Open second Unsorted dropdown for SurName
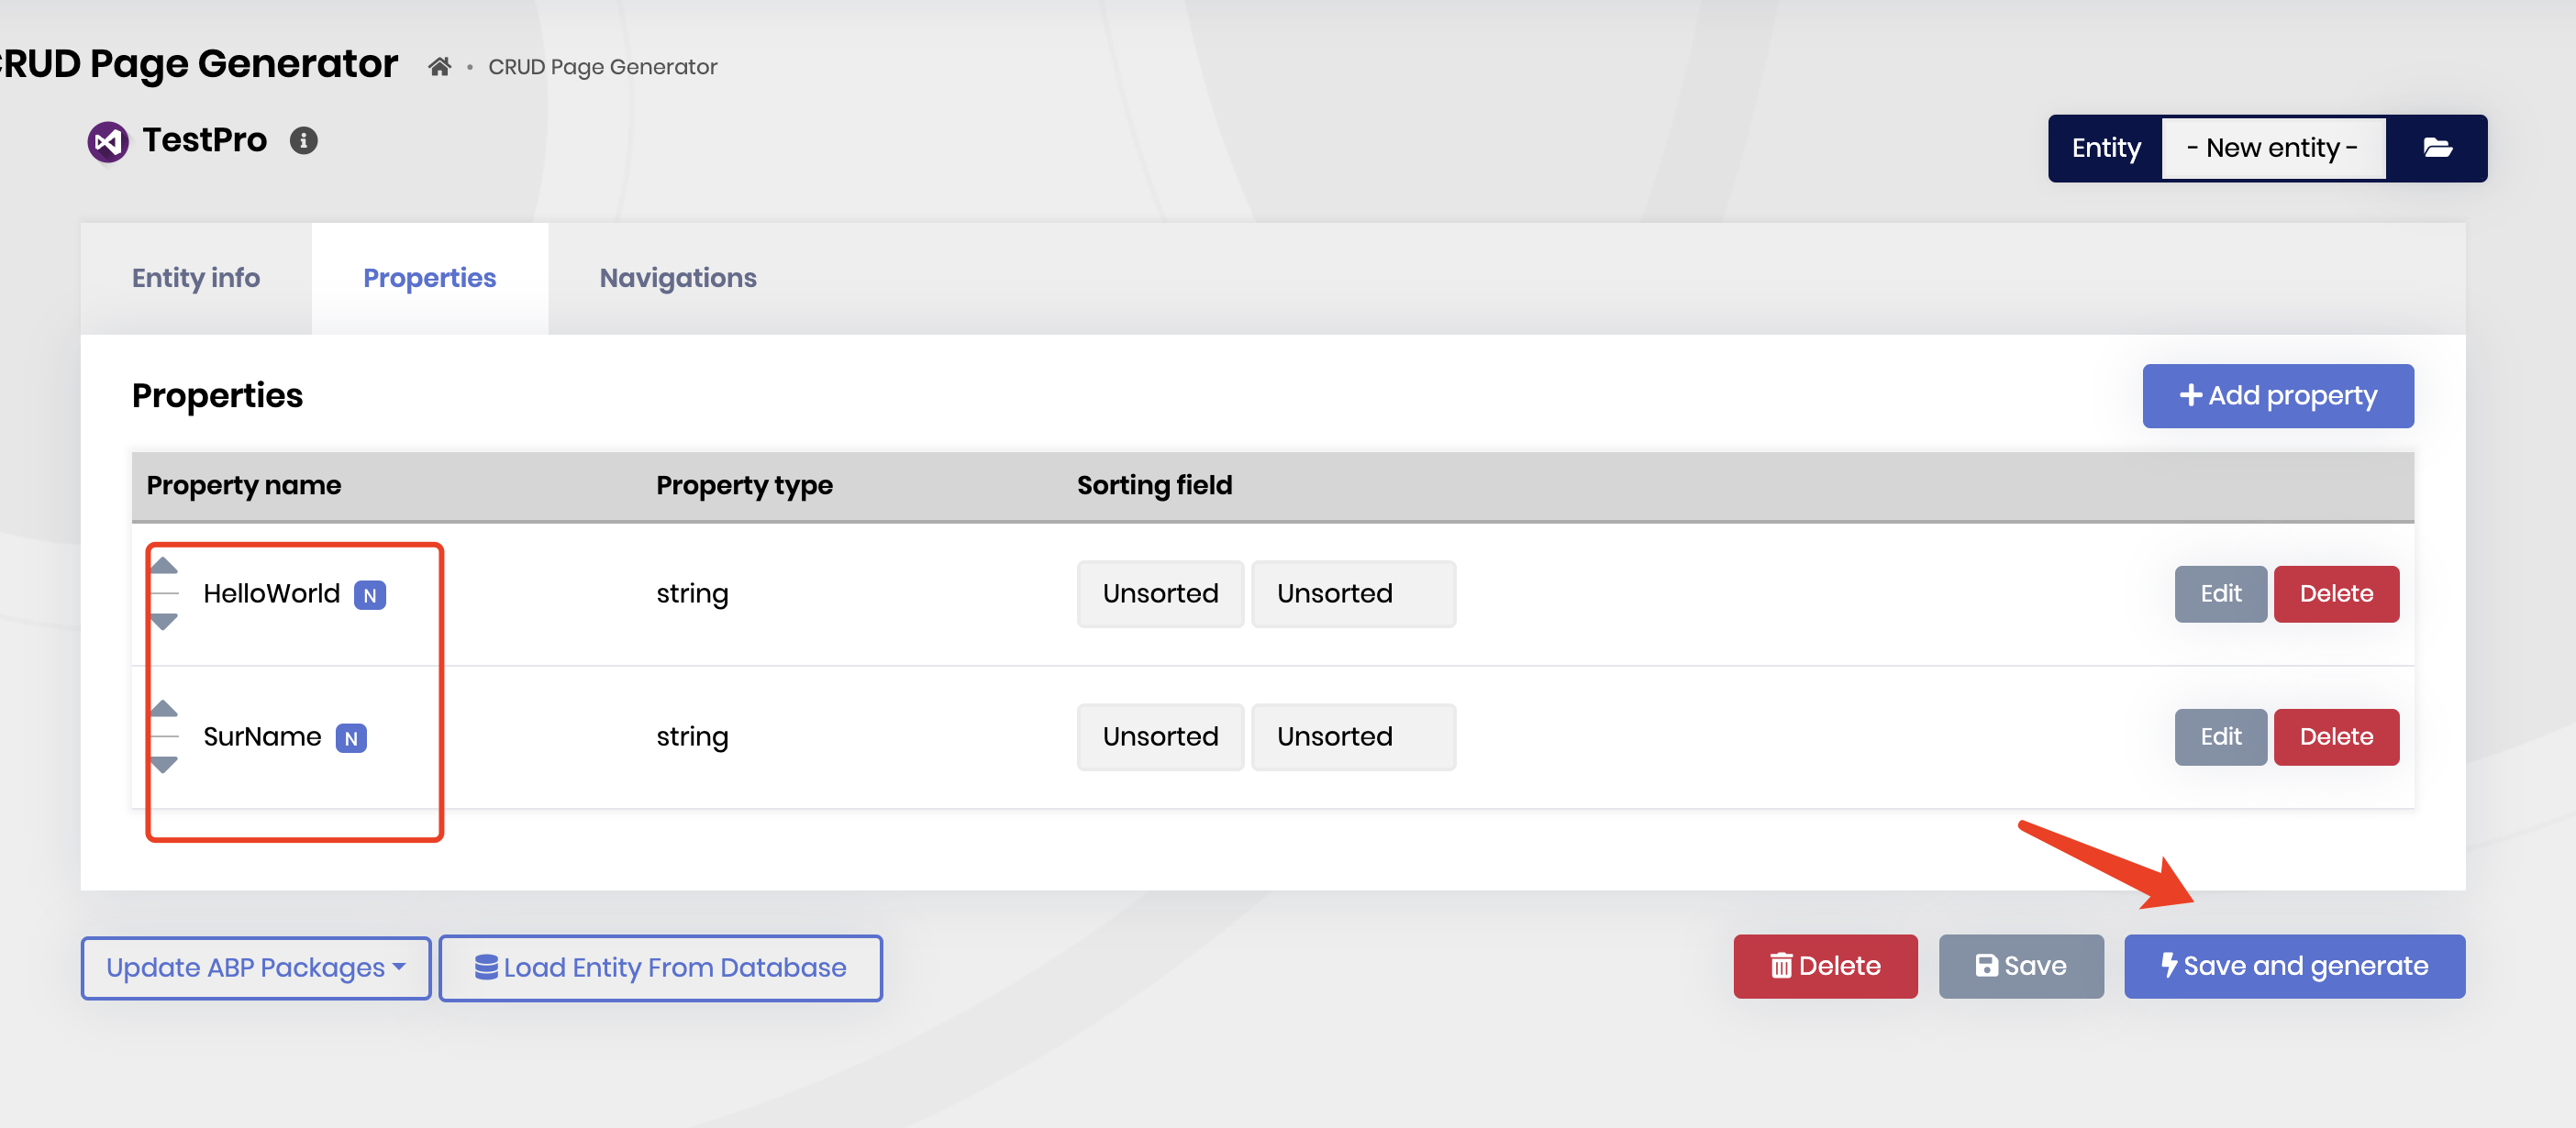 tap(1353, 736)
